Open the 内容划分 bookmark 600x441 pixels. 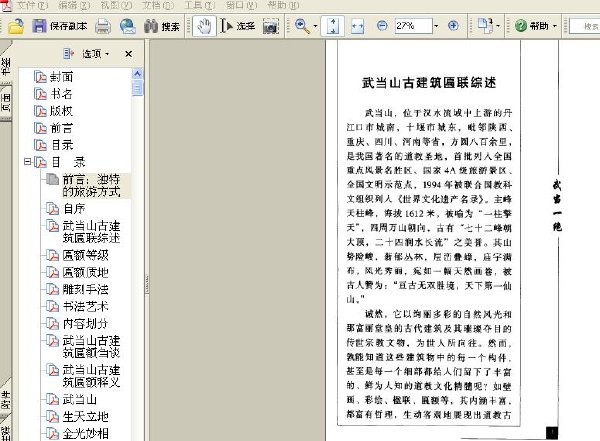(x=85, y=324)
